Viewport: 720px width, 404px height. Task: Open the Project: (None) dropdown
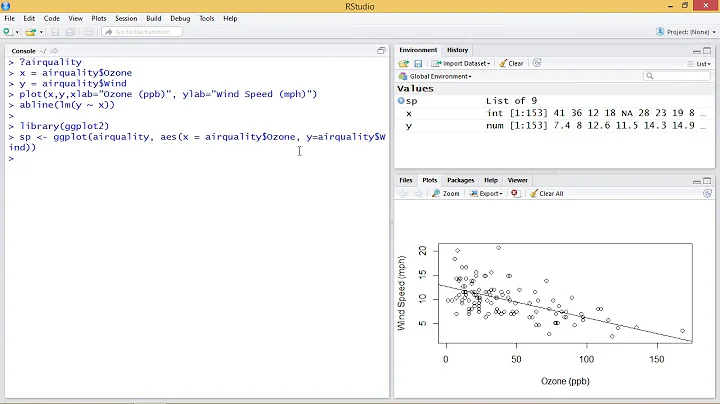point(686,32)
